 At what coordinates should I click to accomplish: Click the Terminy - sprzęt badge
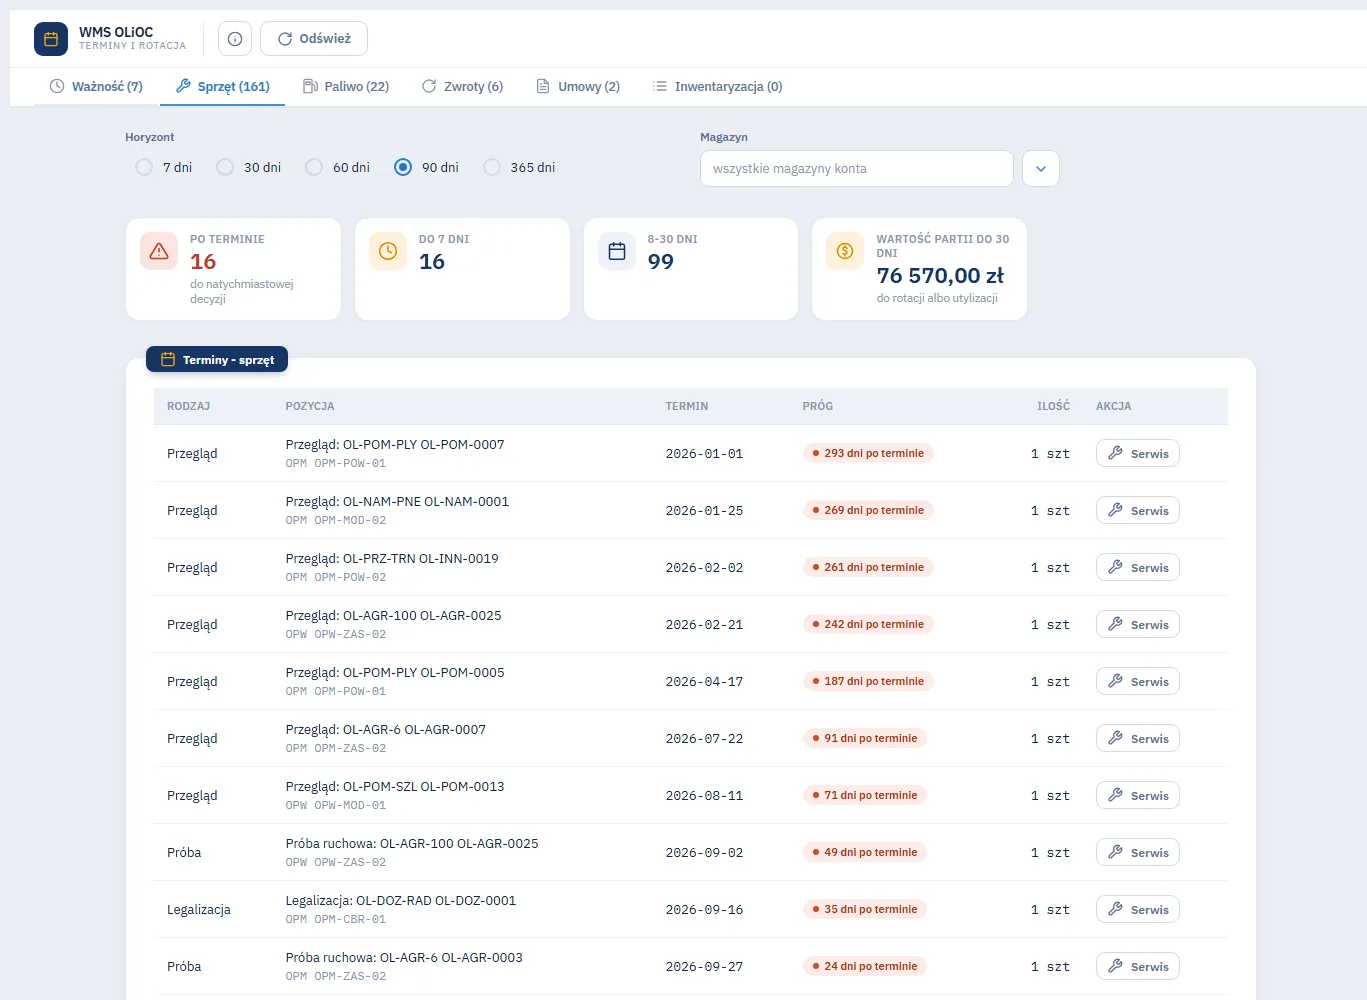(x=217, y=359)
